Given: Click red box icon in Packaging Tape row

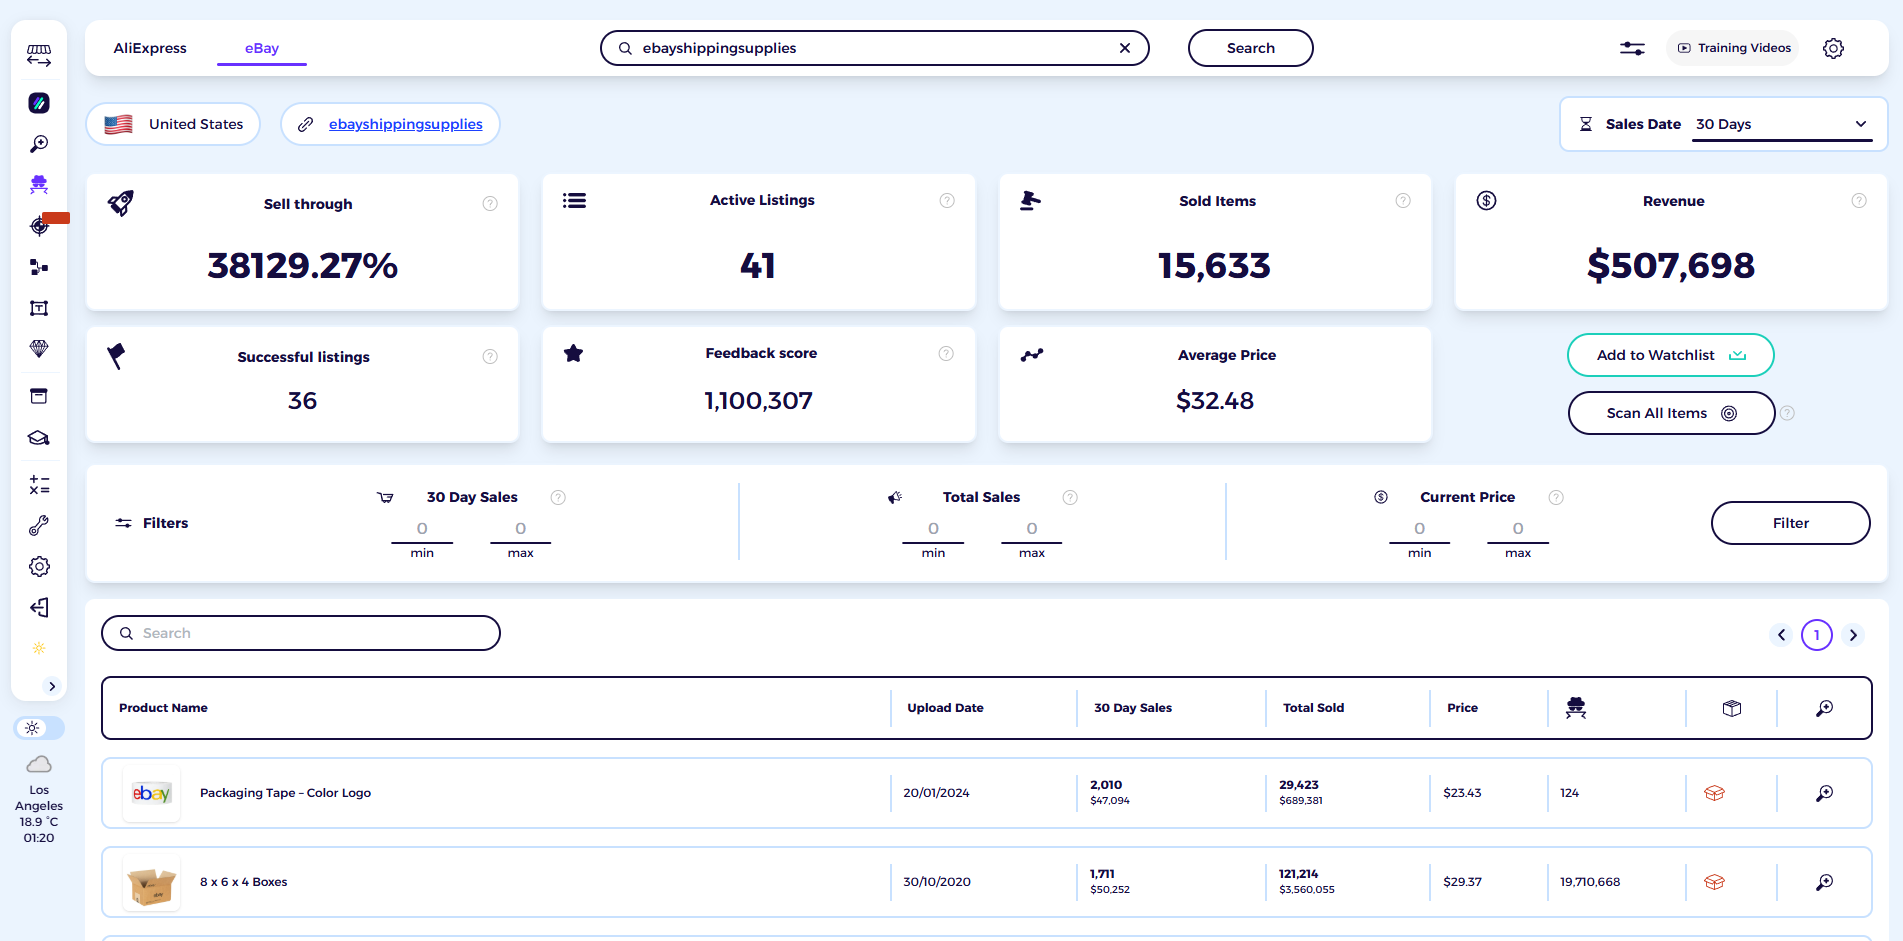Looking at the screenshot, I should 1714,793.
